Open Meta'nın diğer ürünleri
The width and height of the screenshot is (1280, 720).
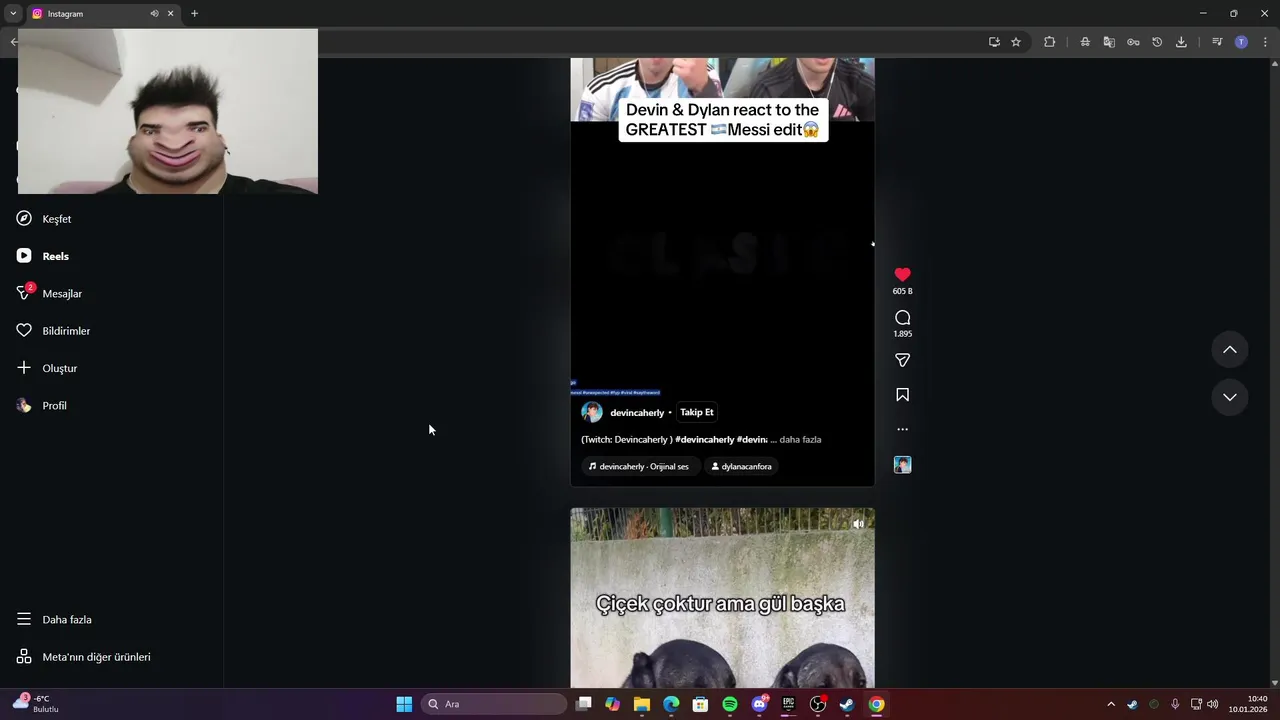click(x=84, y=657)
